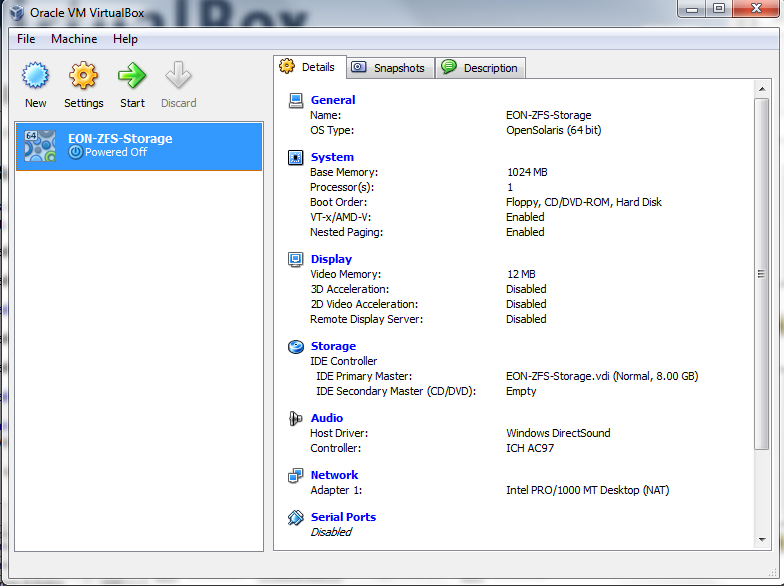The image size is (784, 586).
Task: Click the Description tab speech bubble icon
Action: pyautogui.click(x=449, y=66)
